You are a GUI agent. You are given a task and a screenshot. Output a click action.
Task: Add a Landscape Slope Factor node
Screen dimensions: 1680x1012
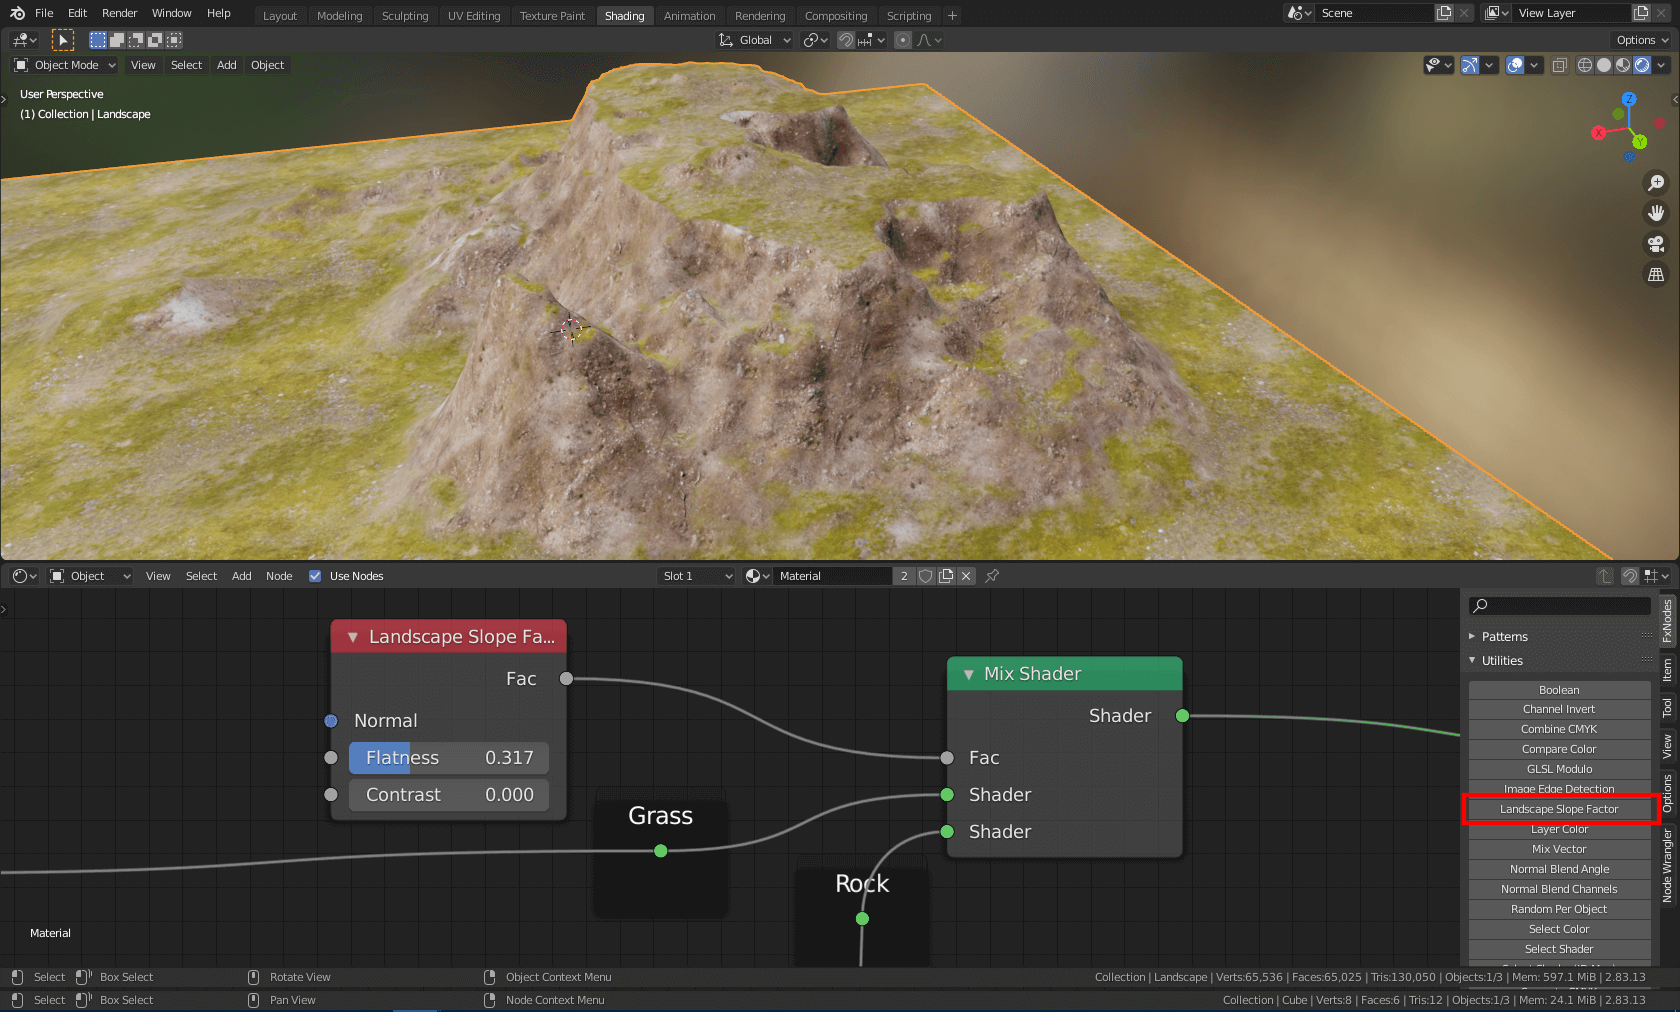(1558, 809)
